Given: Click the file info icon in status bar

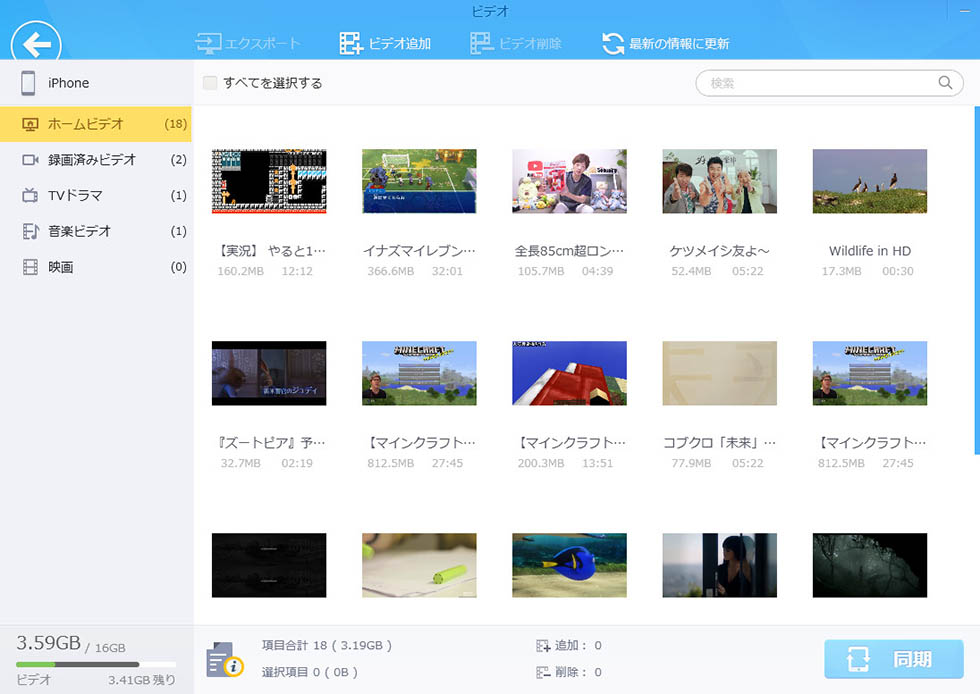Looking at the screenshot, I should [x=224, y=660].
